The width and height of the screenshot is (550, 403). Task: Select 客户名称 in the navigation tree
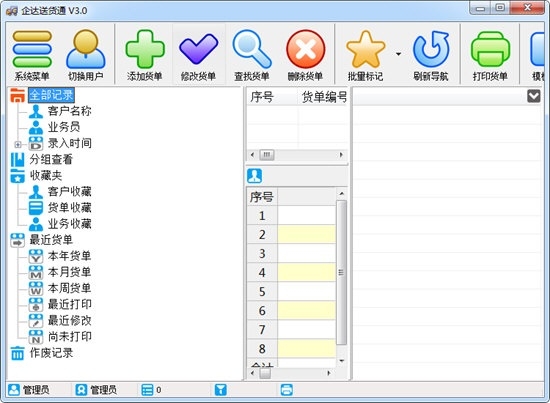[69, 111]
